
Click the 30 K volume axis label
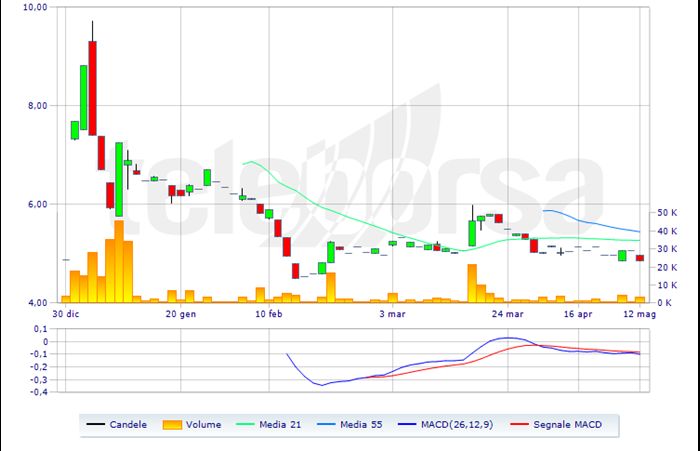(x=667, y=249)
